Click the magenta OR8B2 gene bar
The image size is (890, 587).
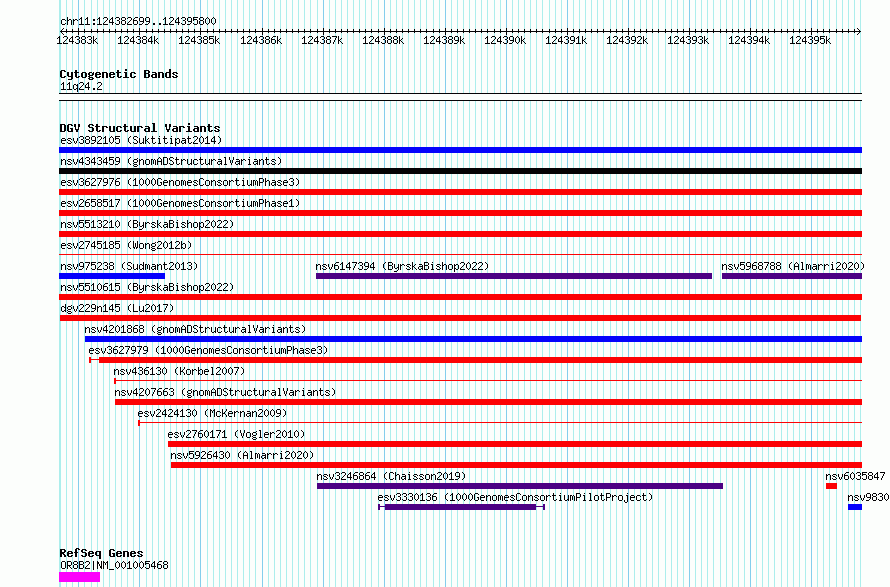click(x=79, y=577)
